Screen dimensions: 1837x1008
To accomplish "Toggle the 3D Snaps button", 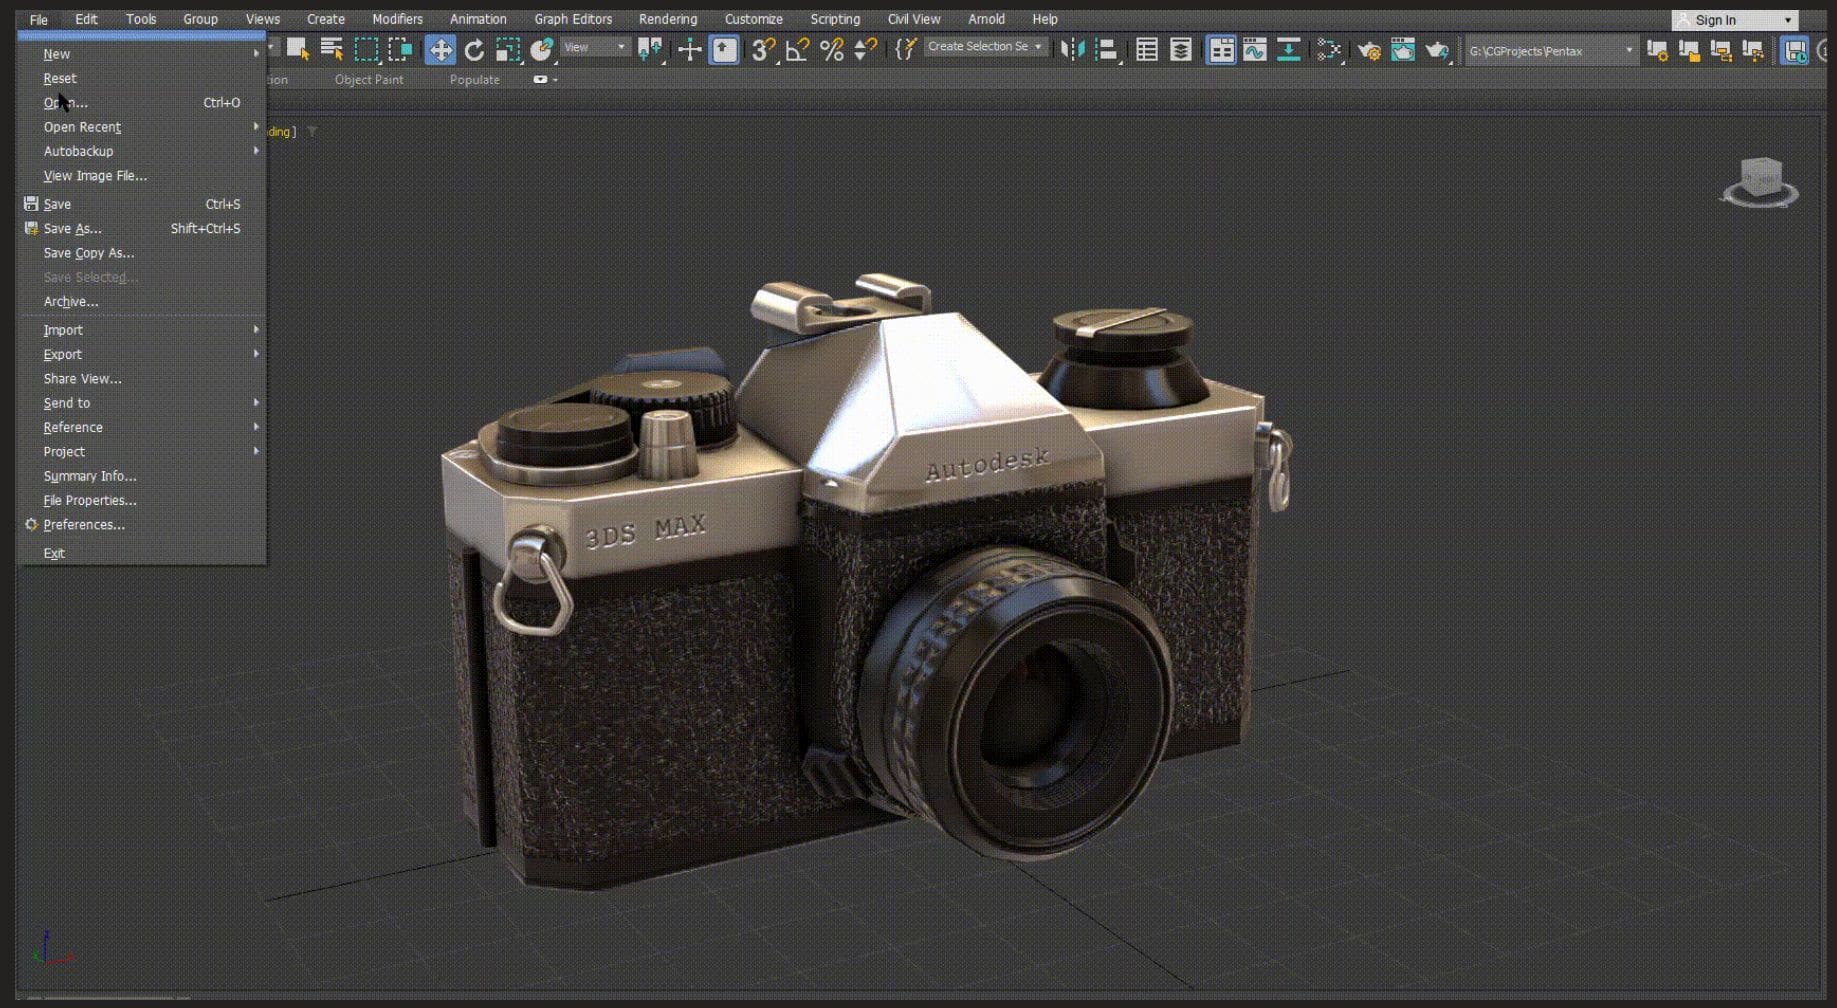I will [764, 49].
